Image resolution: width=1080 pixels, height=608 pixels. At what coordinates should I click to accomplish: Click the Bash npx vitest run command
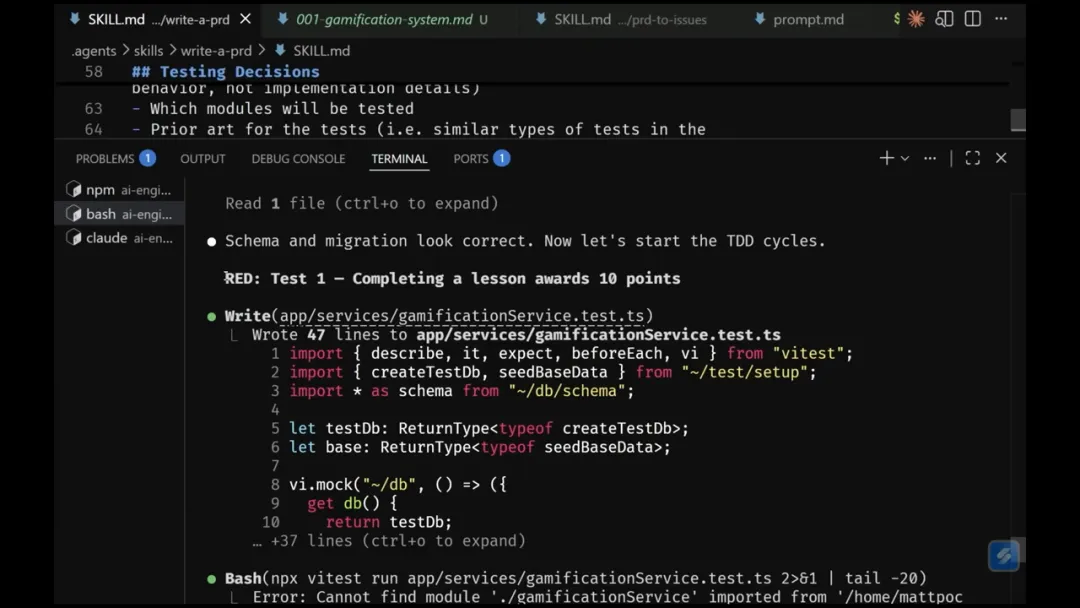click(576, 578)
